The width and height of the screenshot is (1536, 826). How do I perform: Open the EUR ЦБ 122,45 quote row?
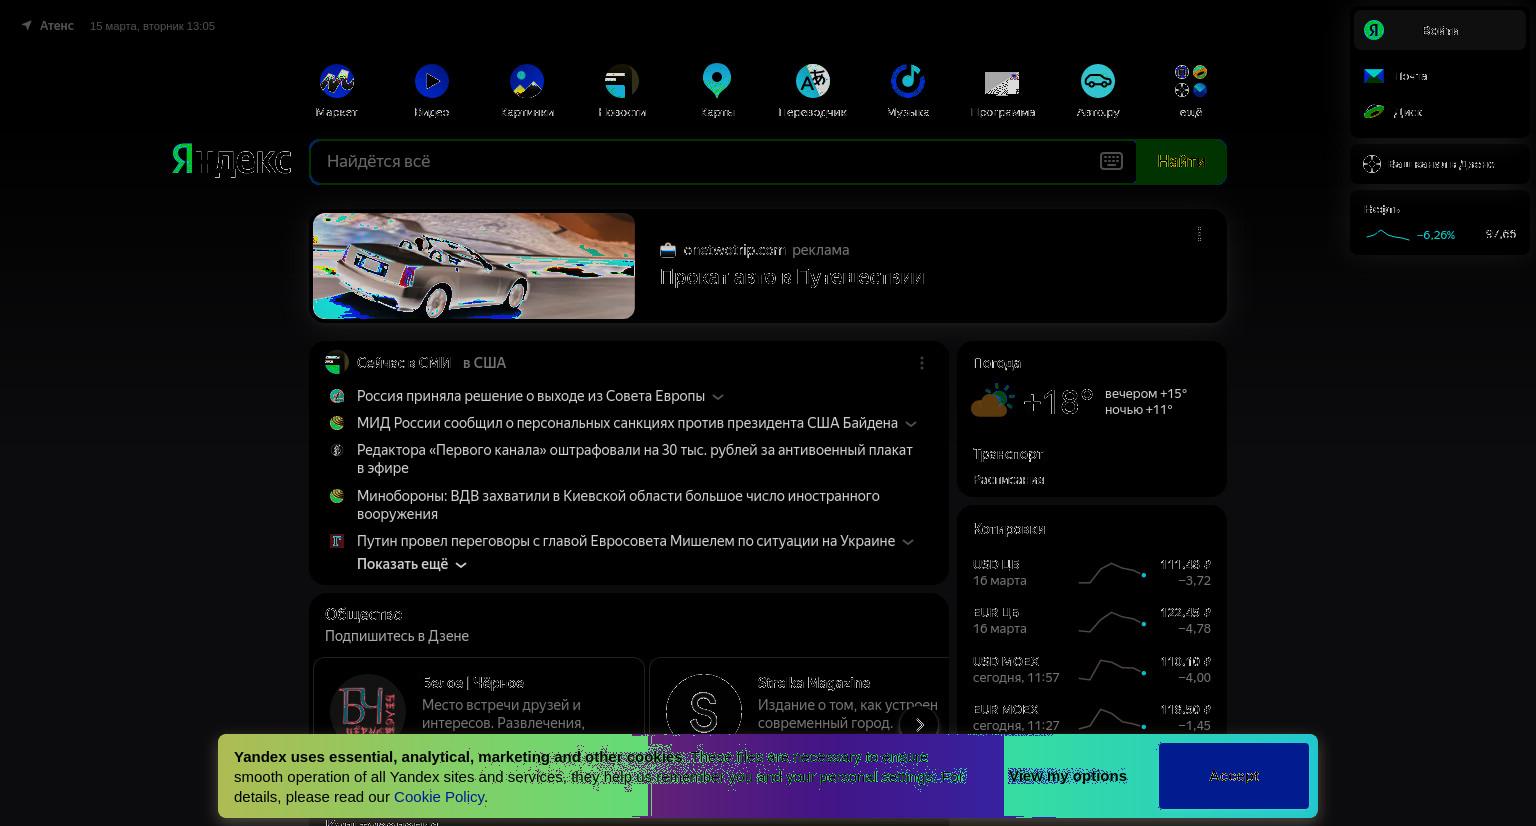pos(1092,620)
